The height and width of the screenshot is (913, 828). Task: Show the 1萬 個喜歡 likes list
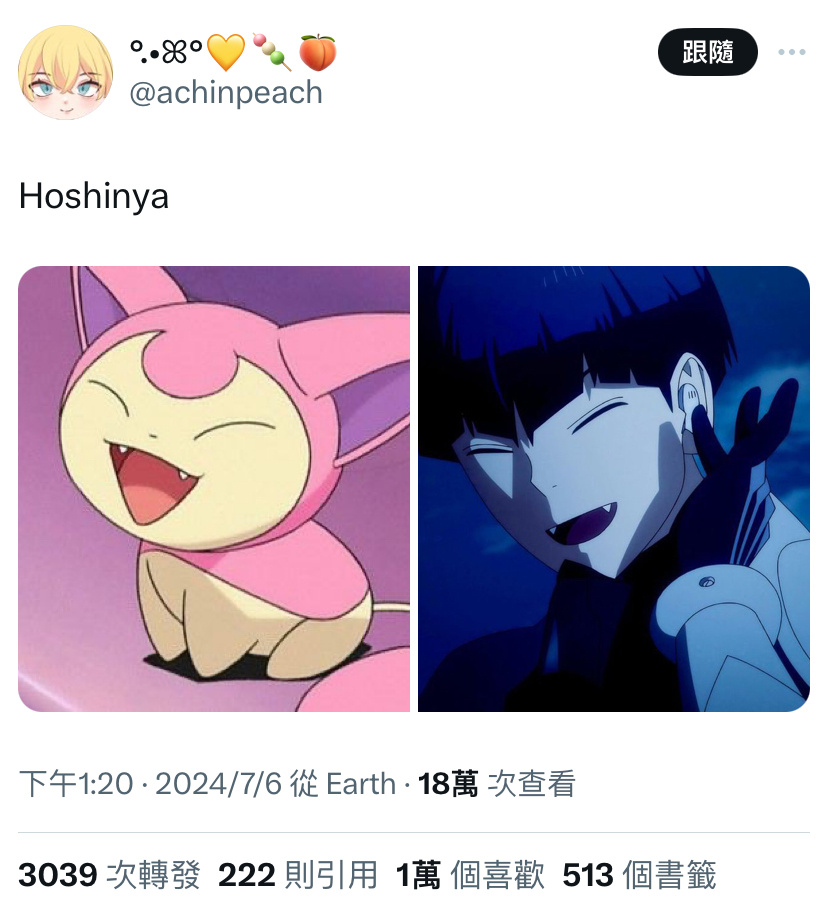470,875
